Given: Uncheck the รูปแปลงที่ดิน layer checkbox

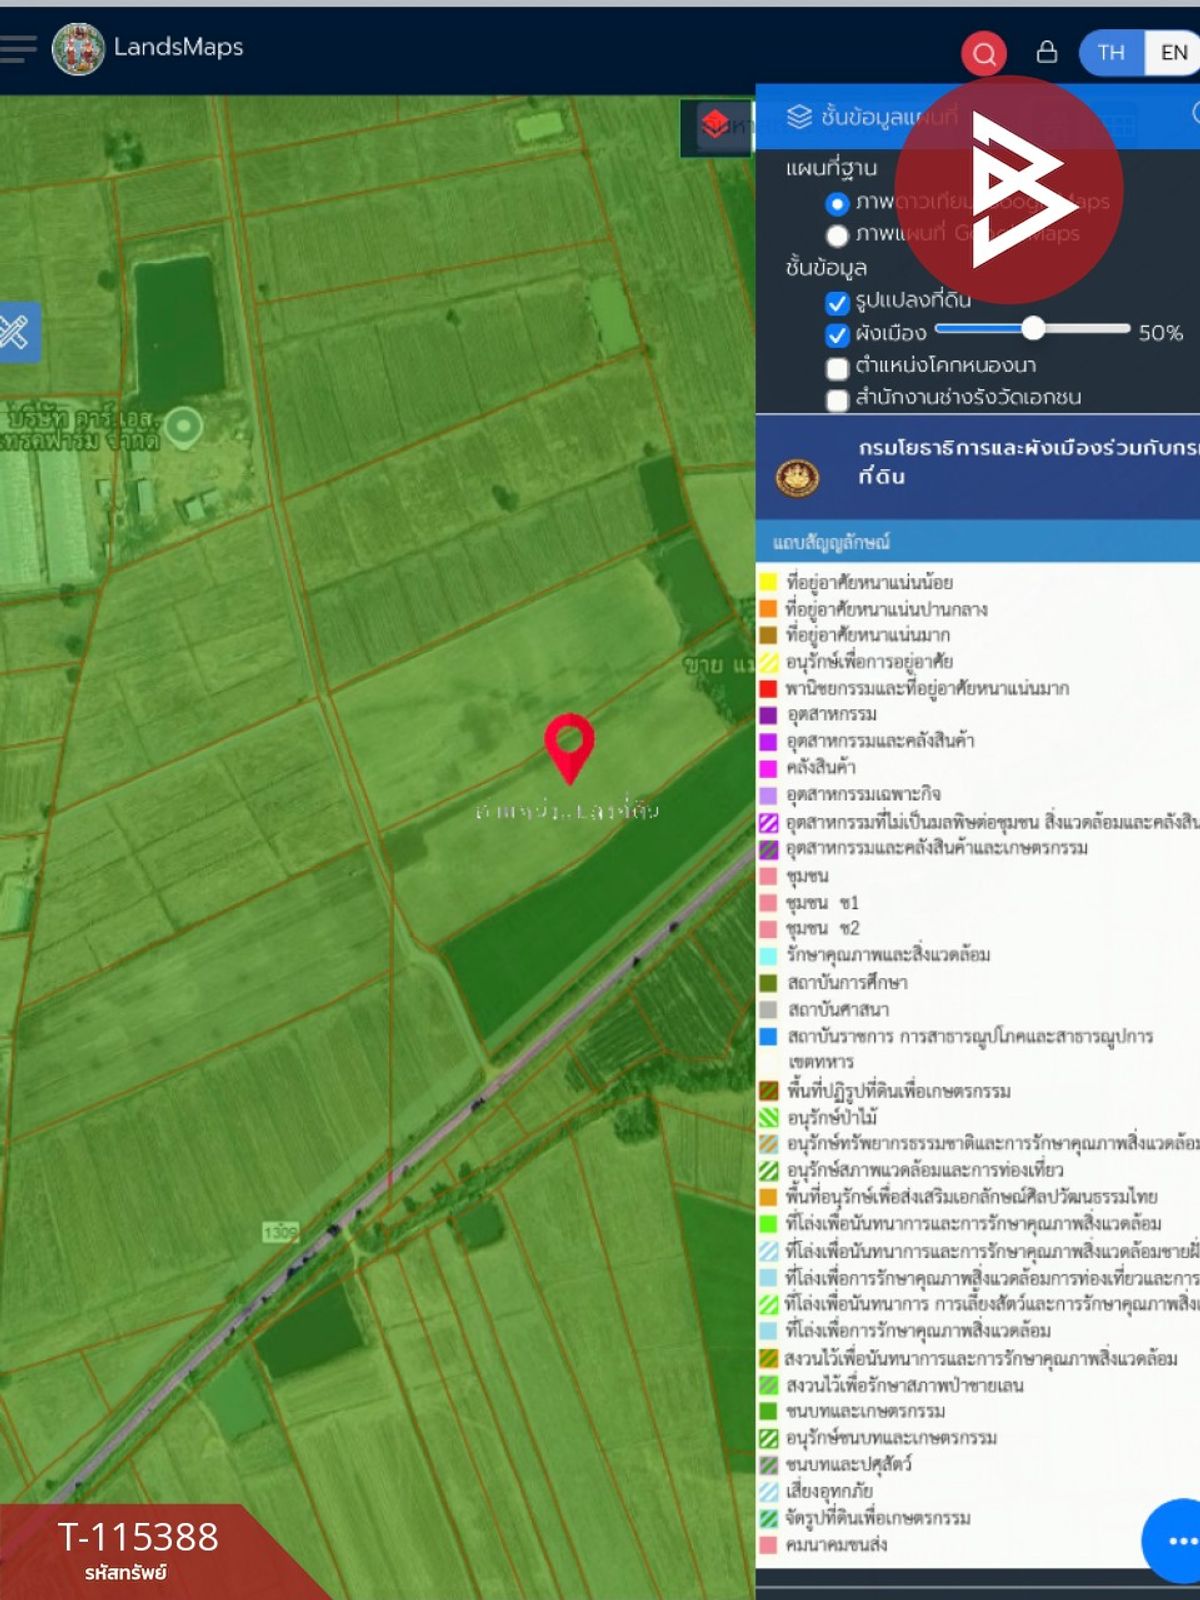Looking at the screenshot, I should [x=838, y=303].
